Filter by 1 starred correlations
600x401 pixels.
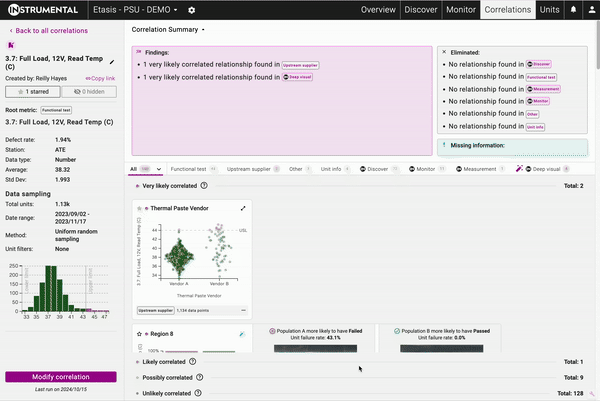33,92
